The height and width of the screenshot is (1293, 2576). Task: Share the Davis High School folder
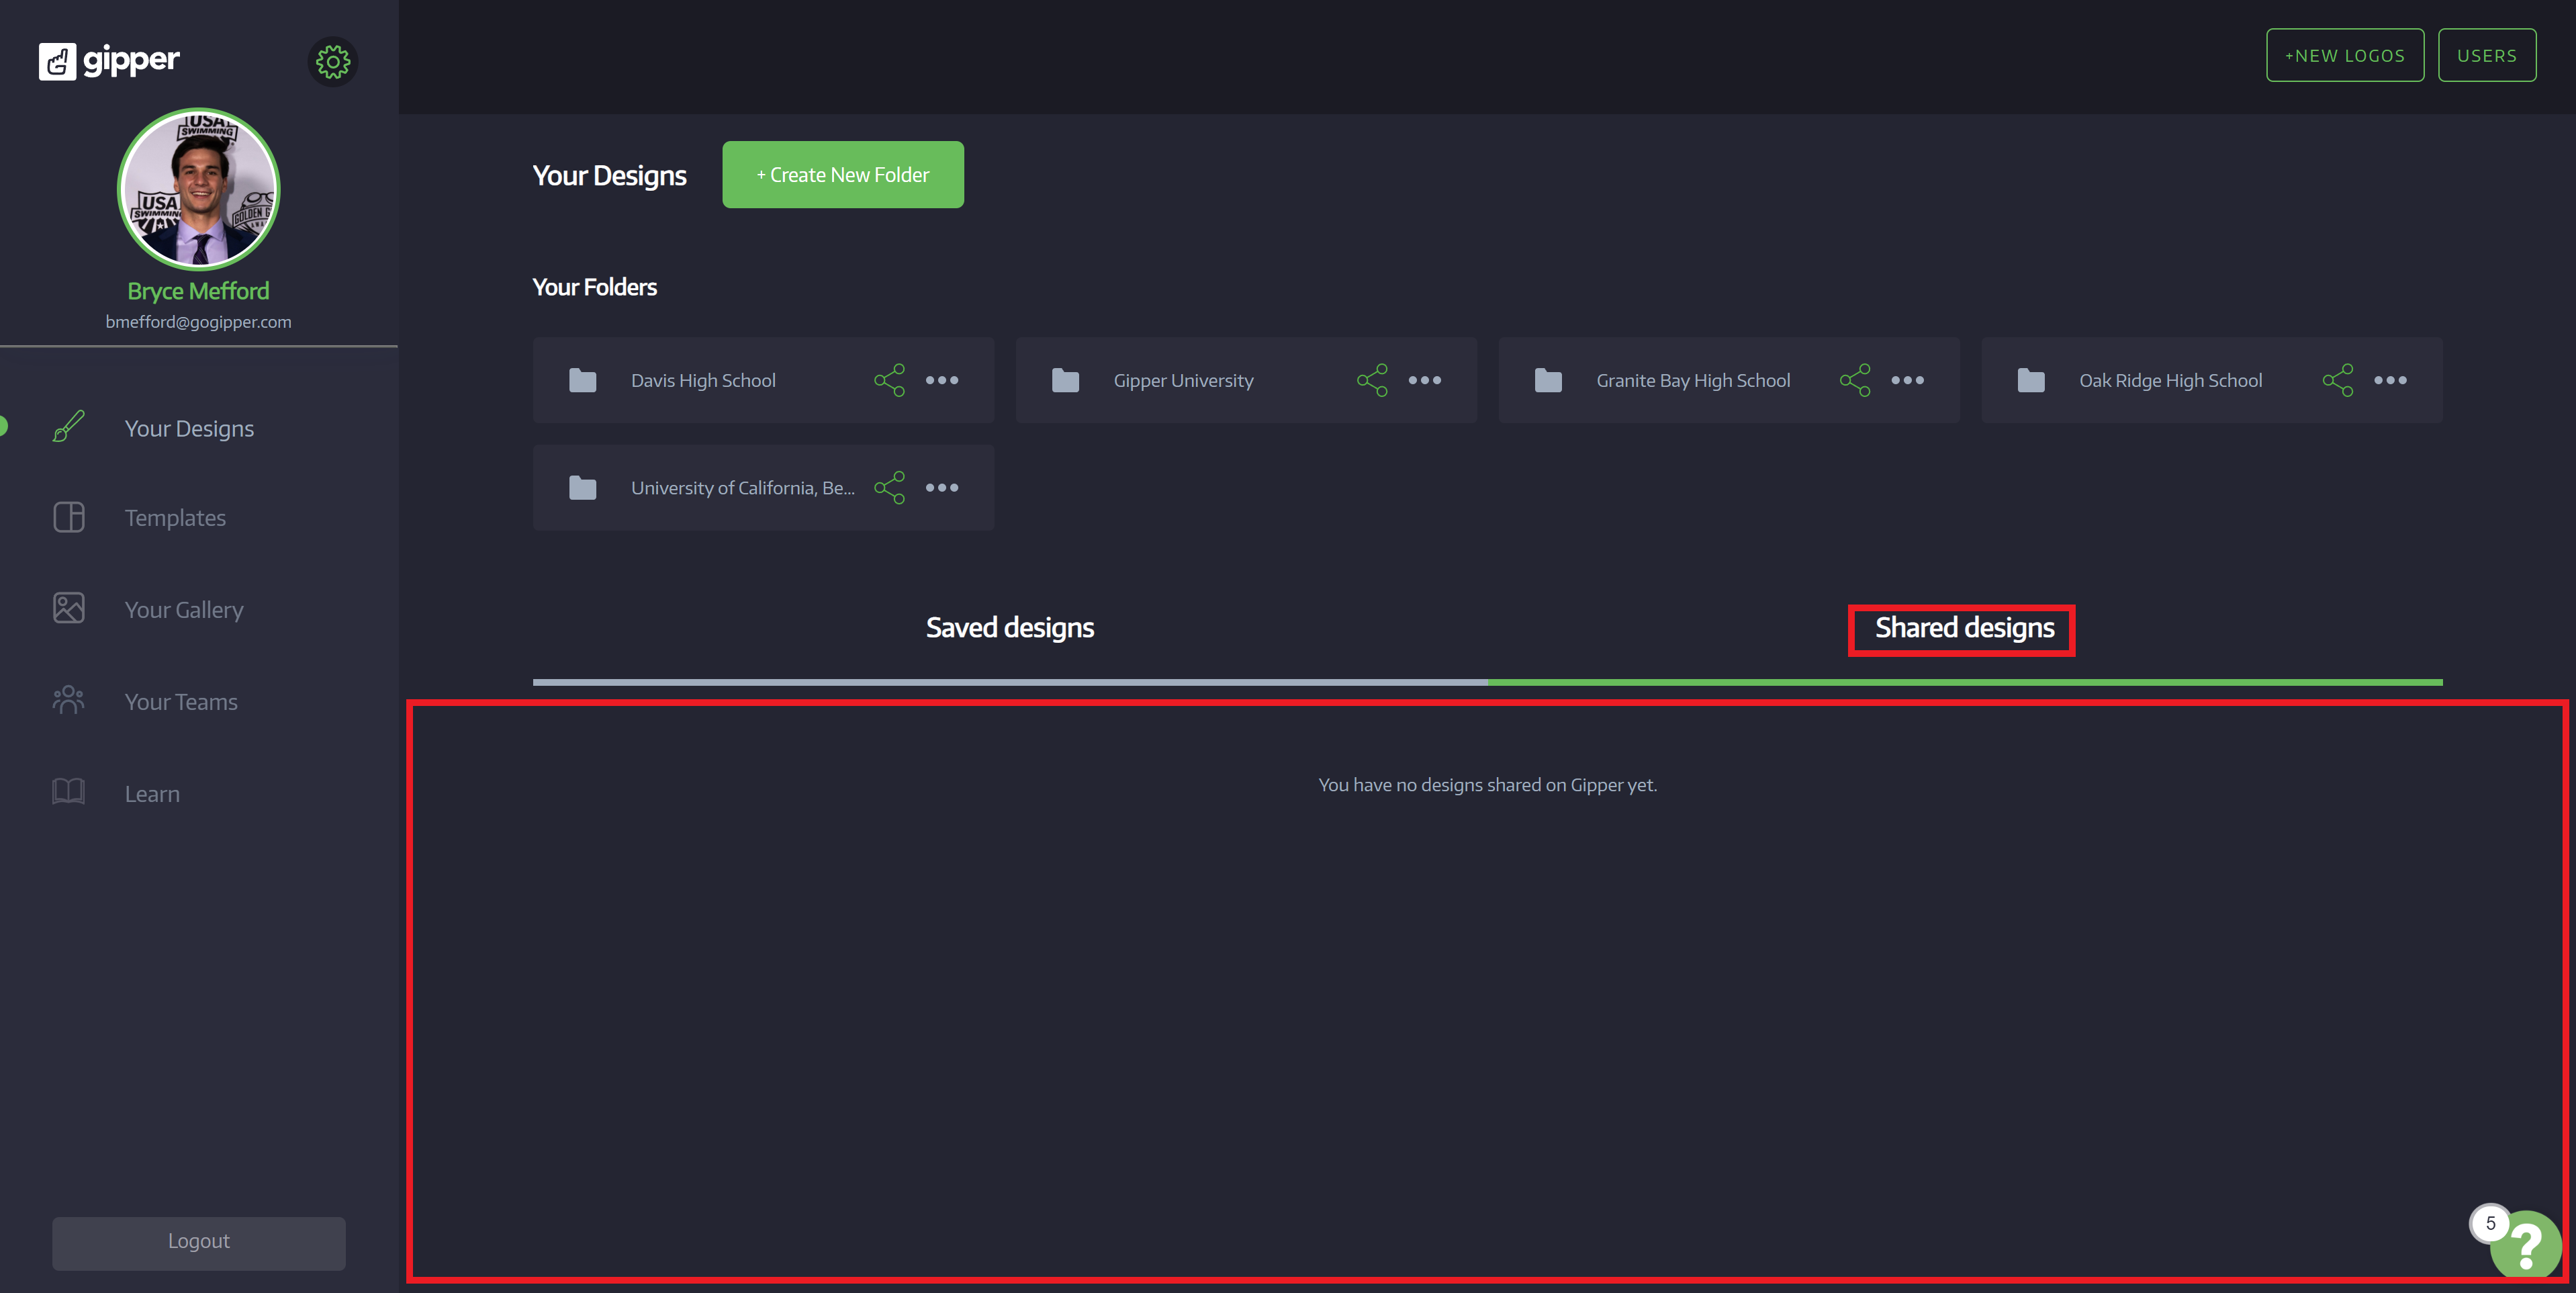pos(889,380)
